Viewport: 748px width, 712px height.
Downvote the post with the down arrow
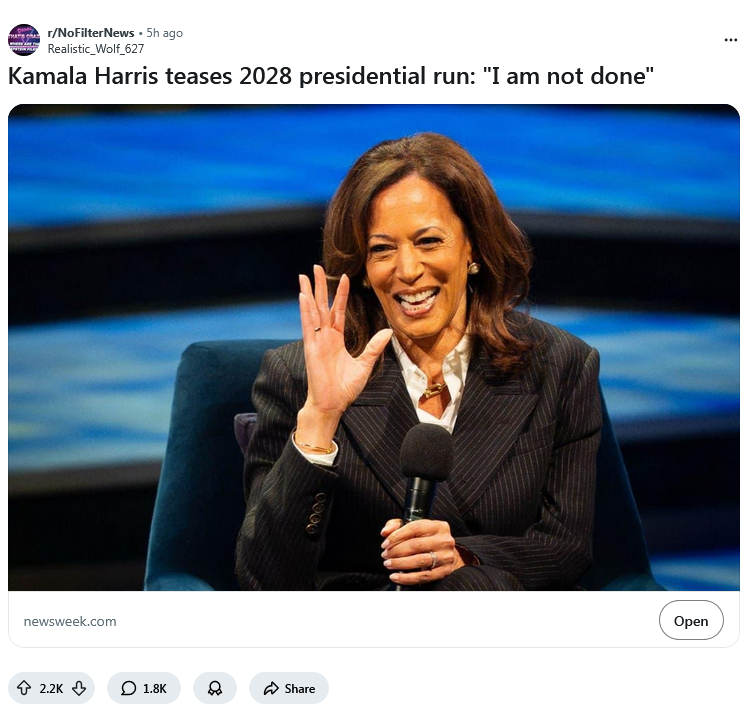pyautogui.click(x=79, y=688)
